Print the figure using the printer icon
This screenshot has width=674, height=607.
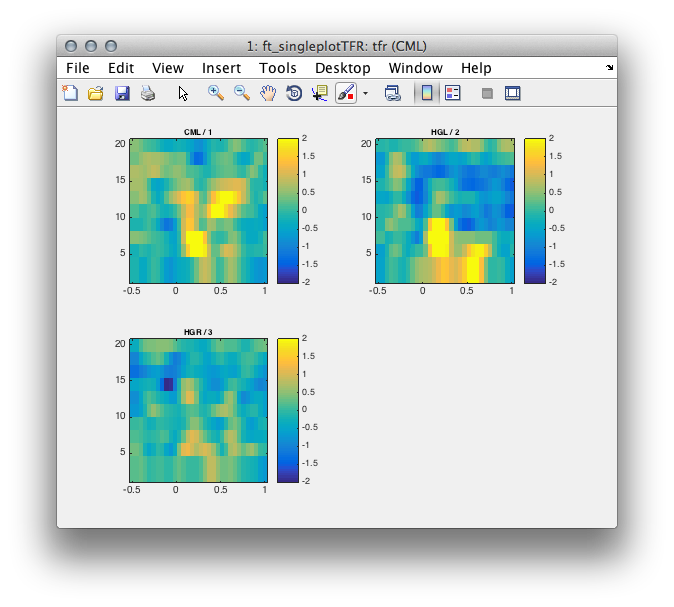(148, 93)
